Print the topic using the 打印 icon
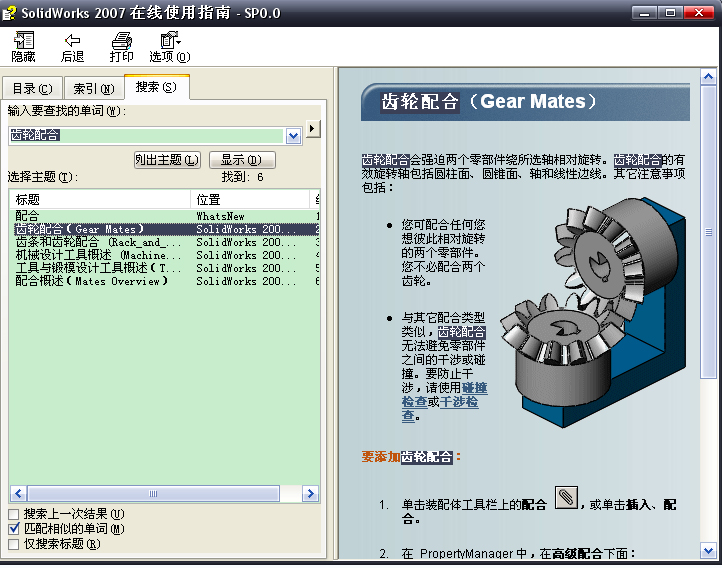 coord(122,46)
